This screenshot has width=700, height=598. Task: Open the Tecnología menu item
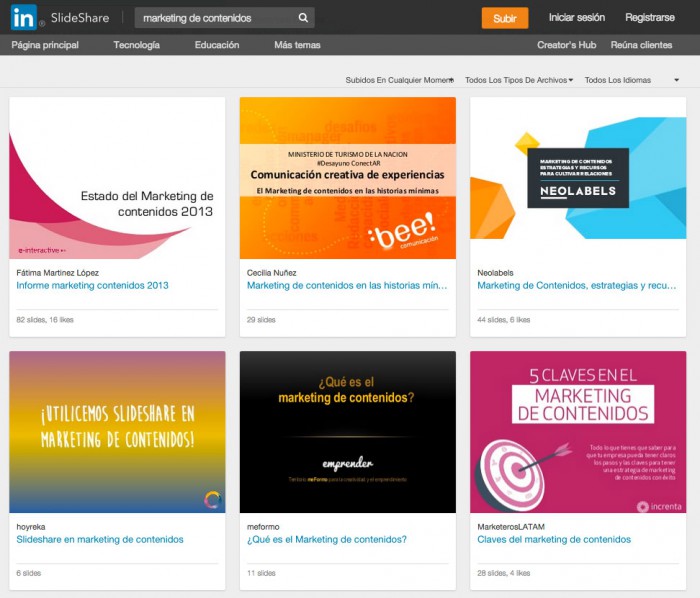click(x=137, y=45)
